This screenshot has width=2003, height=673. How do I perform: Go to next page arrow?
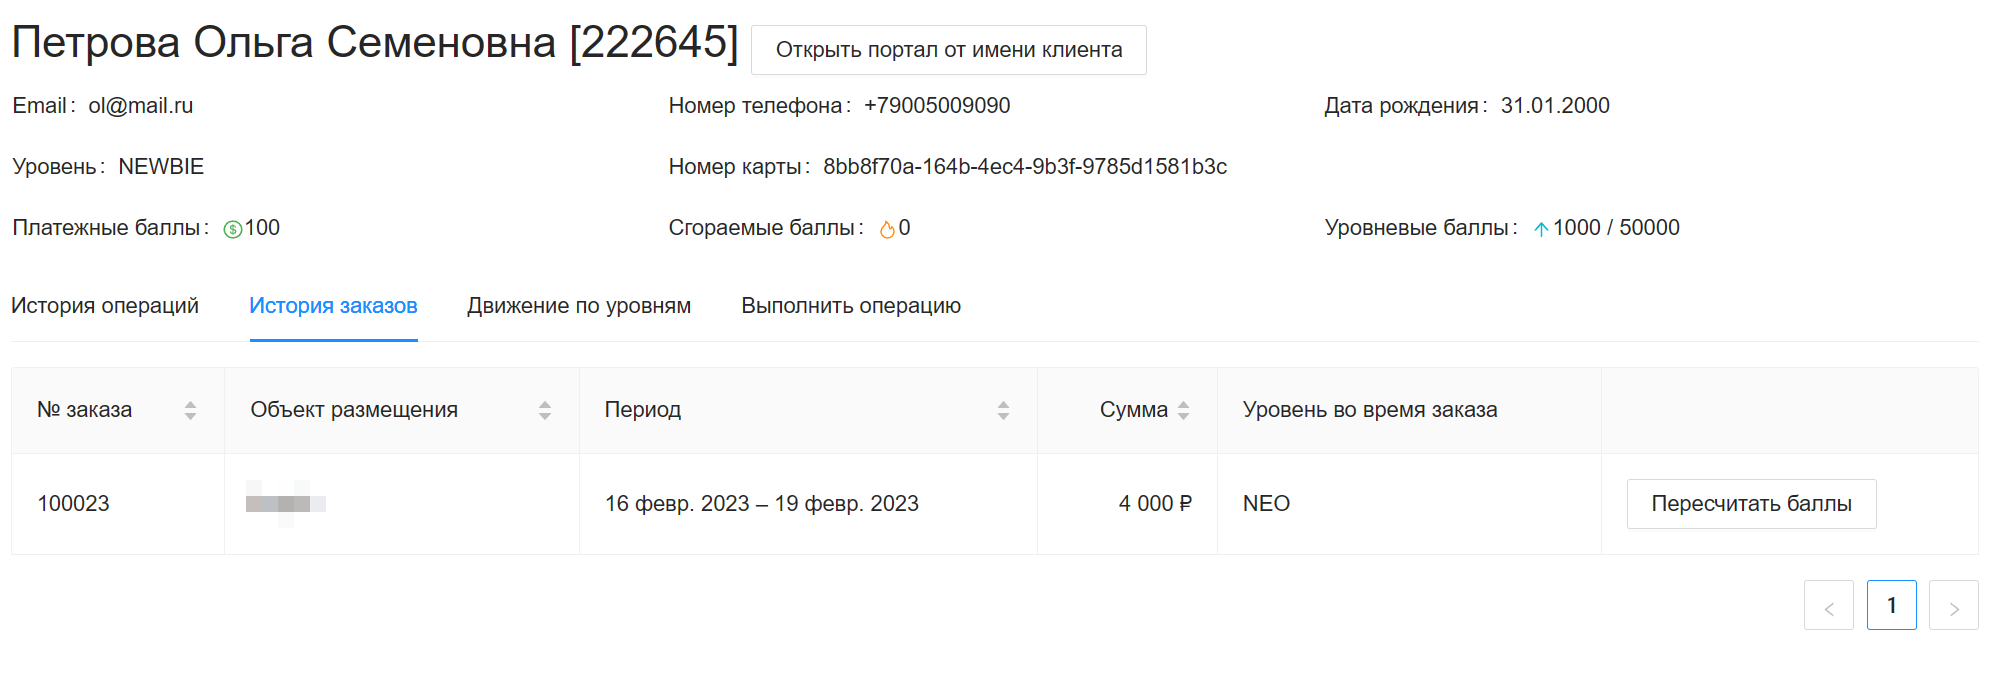coord(1953,606)
